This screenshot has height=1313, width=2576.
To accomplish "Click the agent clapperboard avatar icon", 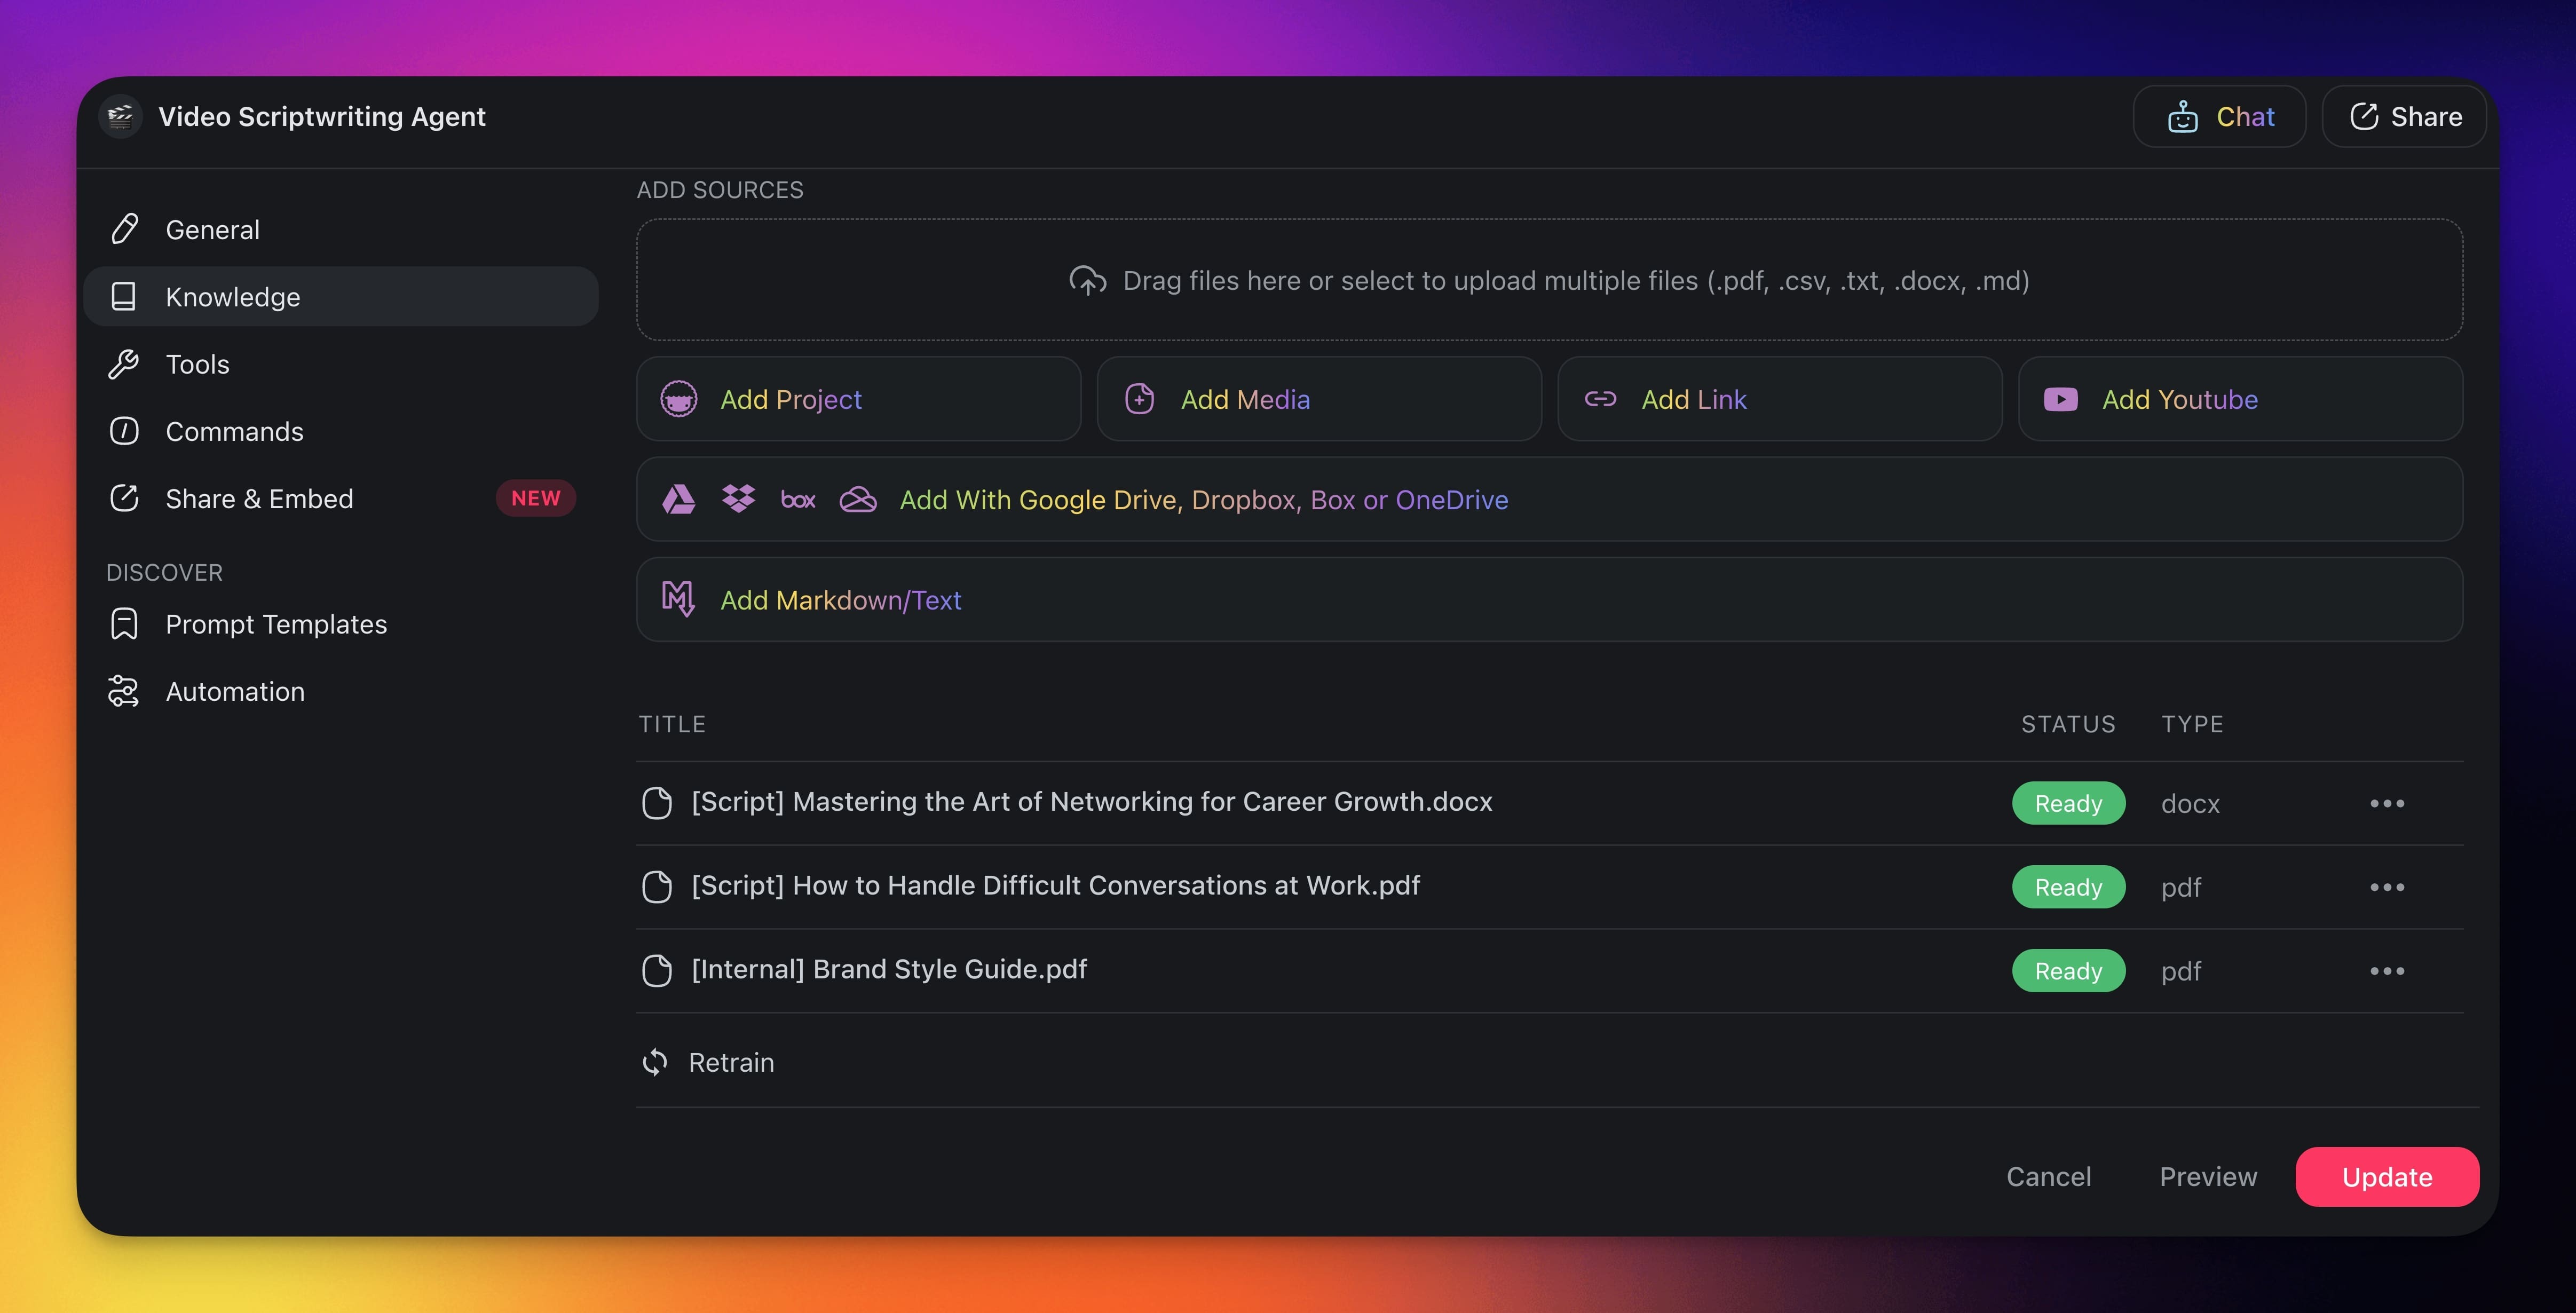I will pyautogui.click(x=121, y=117).
